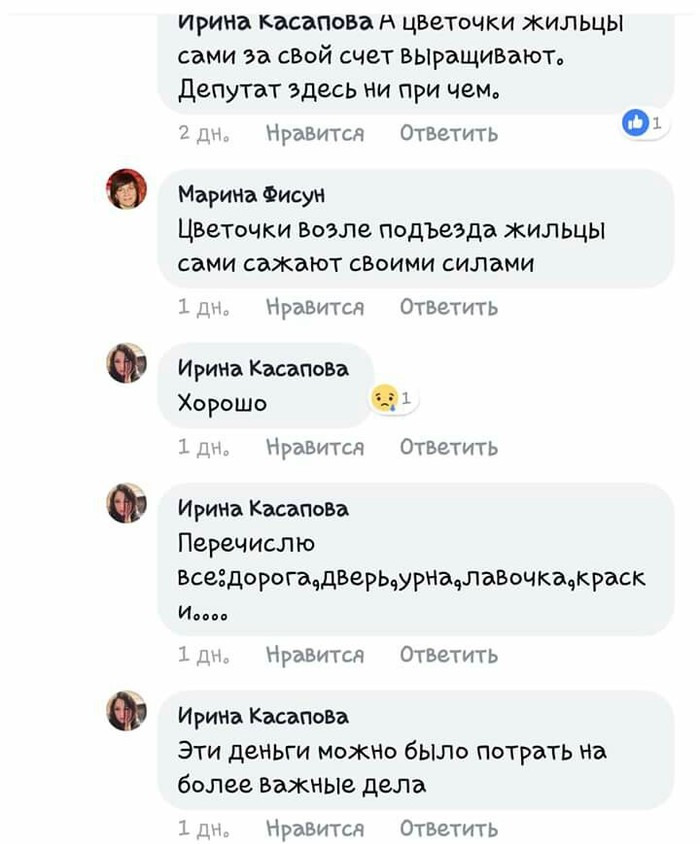700x844 pixels.
Task: Click Ответить under the "Перечислю" comment
Action: (x=449, y=655)
